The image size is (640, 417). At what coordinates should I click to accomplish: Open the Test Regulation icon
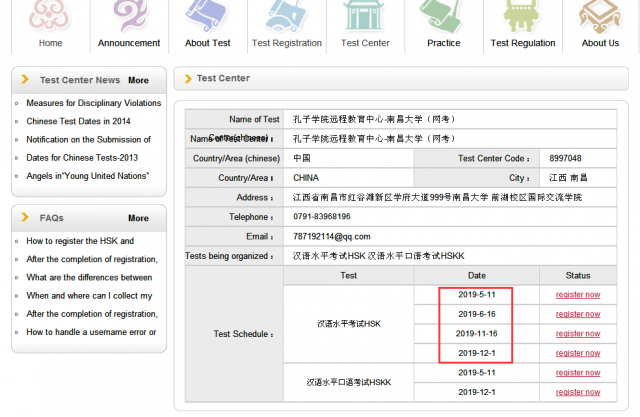[x=522, y=17]
